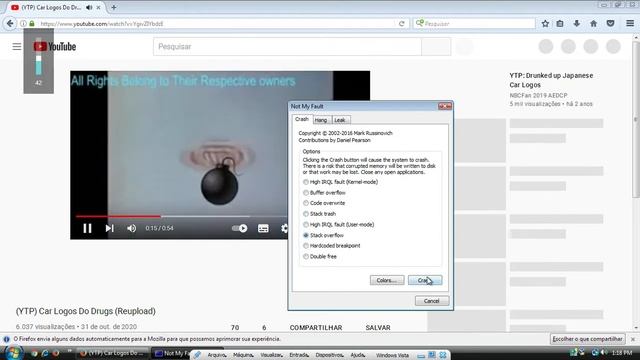Open the YouTube hamburger menu
Viewport: 640px width, 360px height.
[17, 47]
